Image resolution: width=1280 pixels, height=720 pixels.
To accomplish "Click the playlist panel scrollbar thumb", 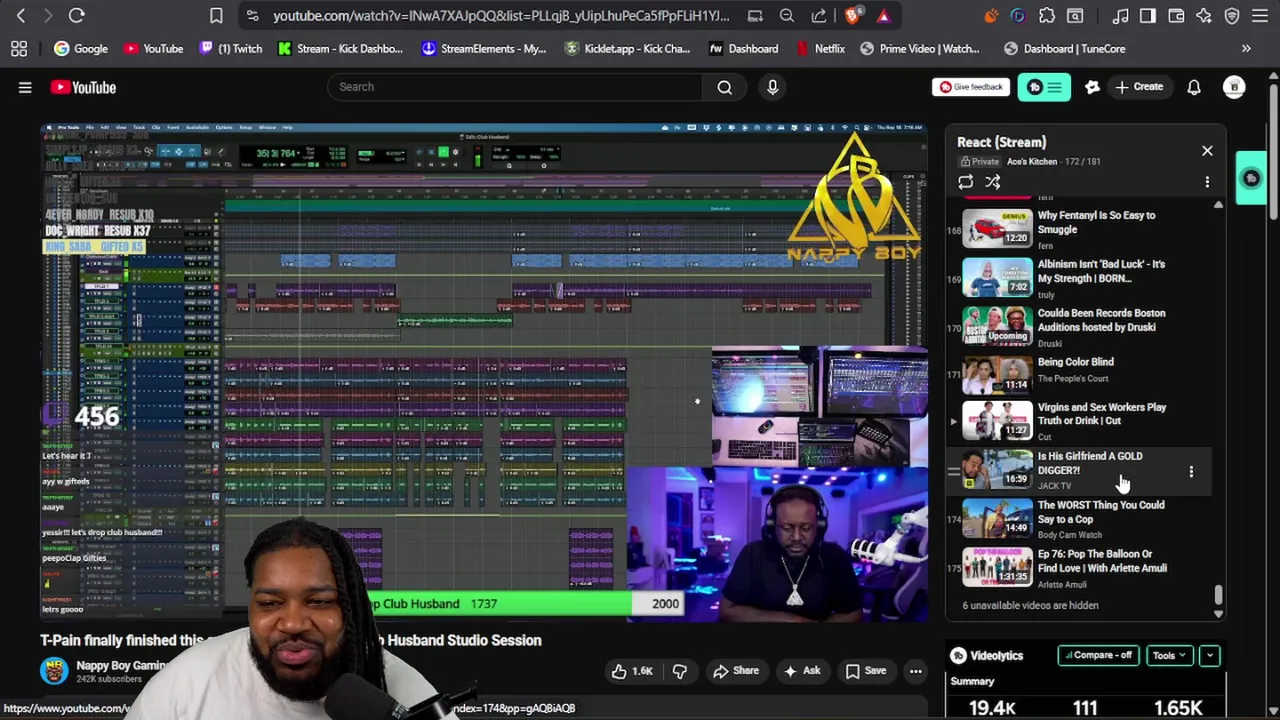I will click(x=1218, y=594).
